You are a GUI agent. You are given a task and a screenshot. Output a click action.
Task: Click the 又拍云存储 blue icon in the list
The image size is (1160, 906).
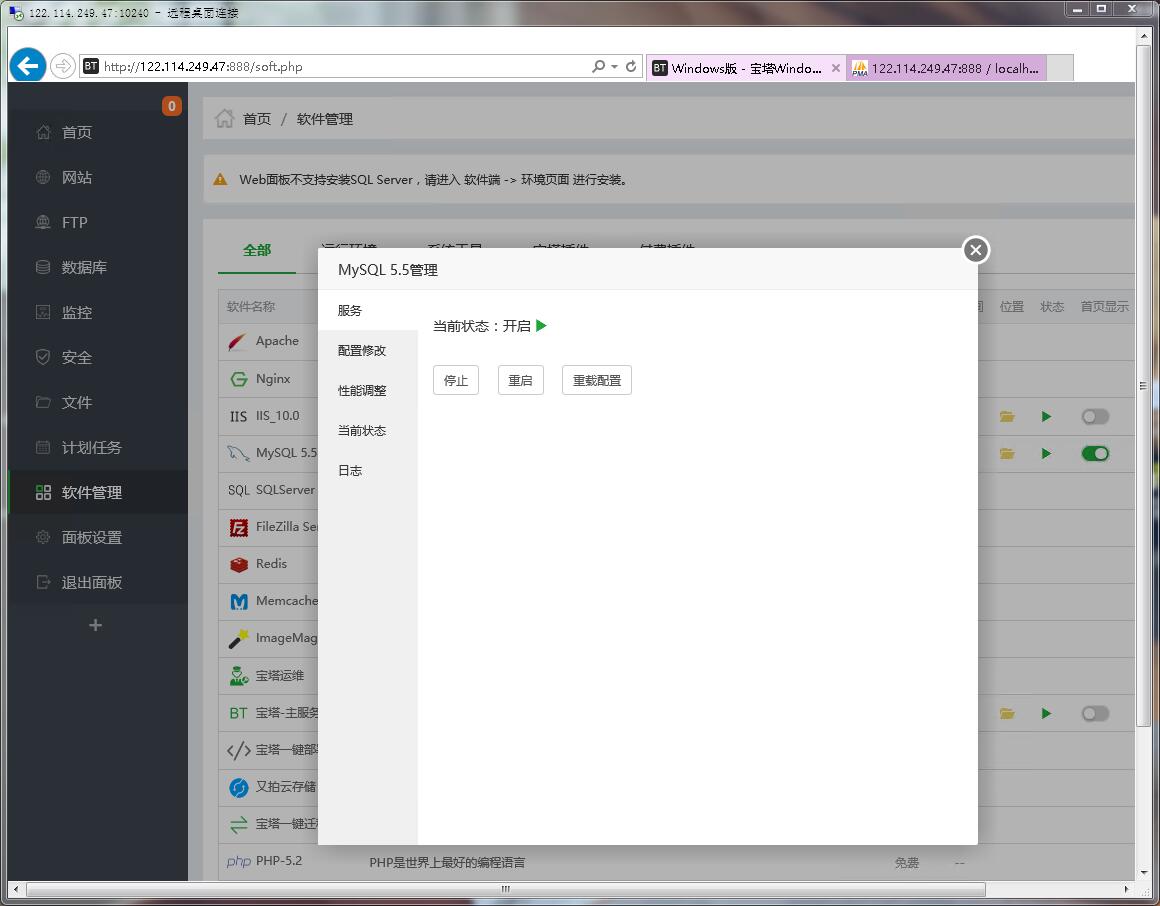click(238, 788)
